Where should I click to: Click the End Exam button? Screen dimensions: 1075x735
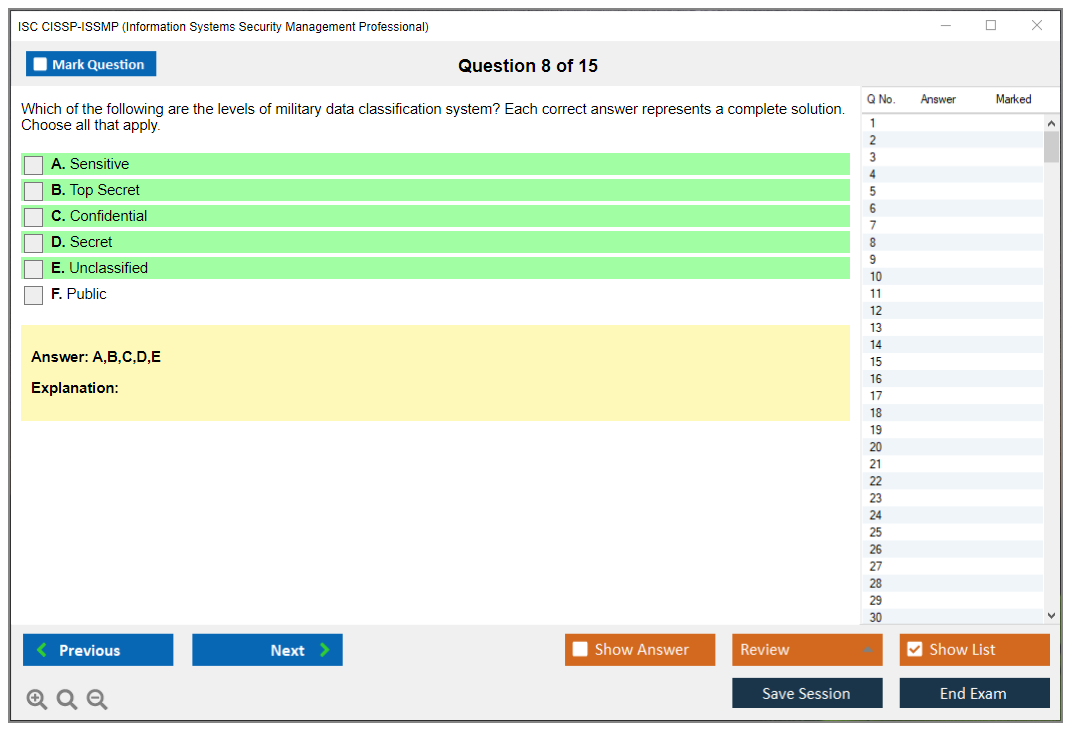tap(973, 693)
